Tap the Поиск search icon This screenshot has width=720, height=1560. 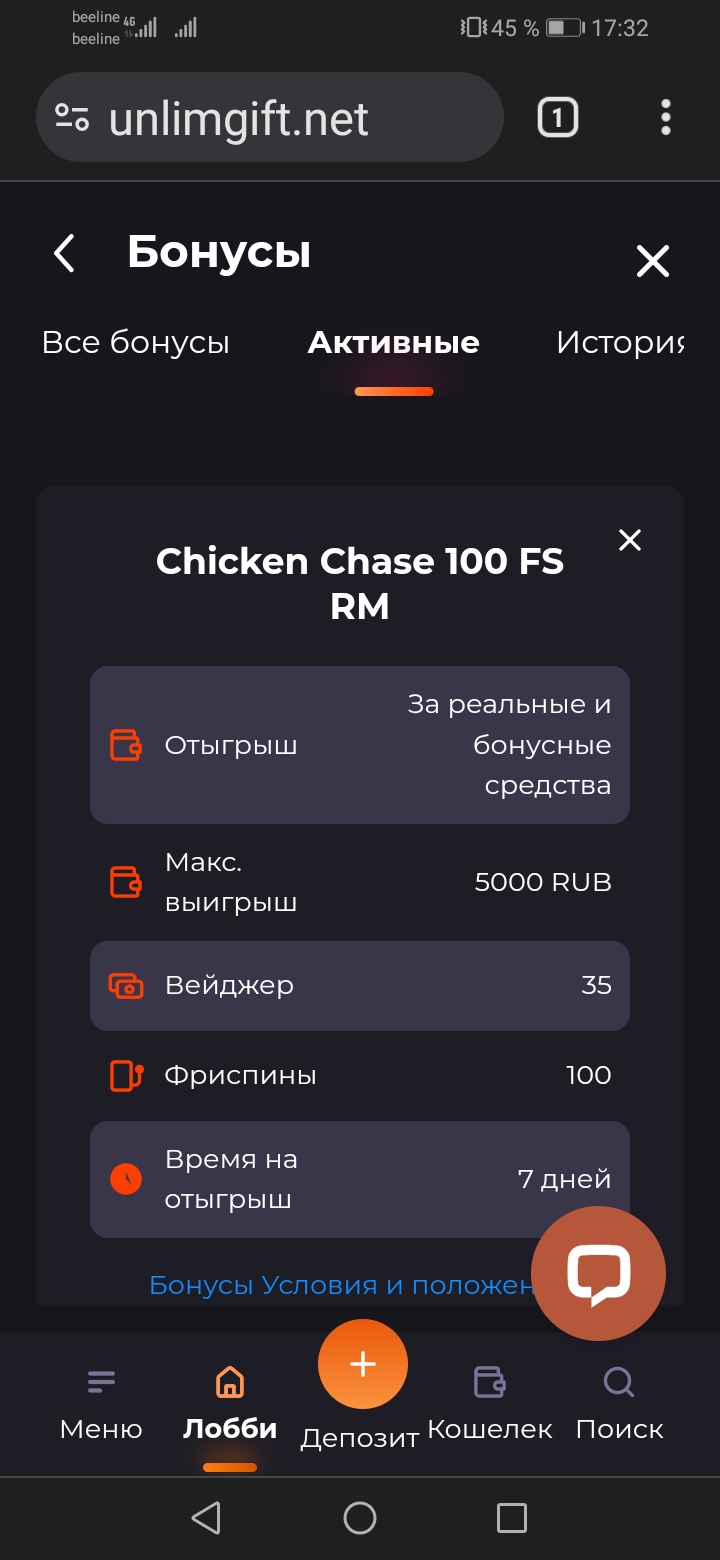pyautogui.click(x=619, y=1383)
